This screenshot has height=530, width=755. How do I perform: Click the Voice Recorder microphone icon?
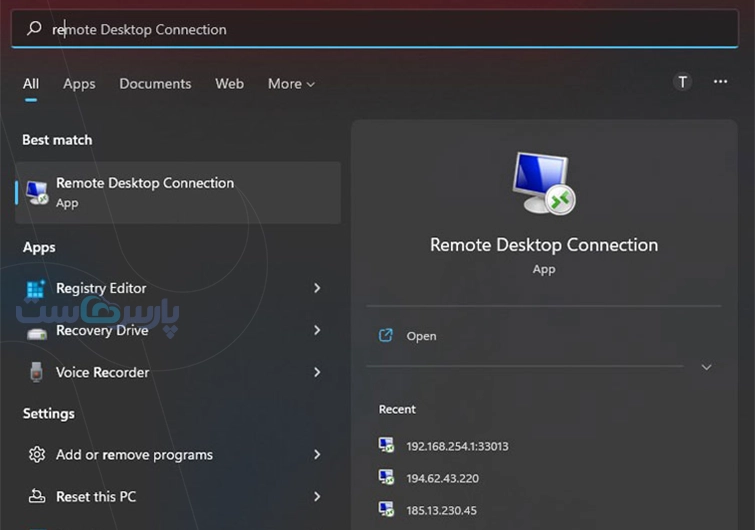point(36,372)
